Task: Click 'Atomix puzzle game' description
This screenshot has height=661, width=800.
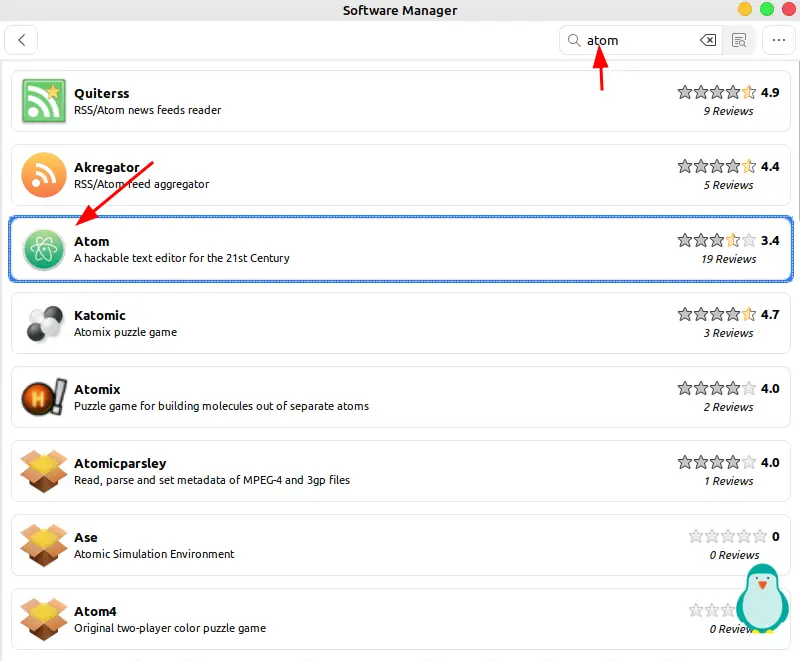Action: (126, 332)
